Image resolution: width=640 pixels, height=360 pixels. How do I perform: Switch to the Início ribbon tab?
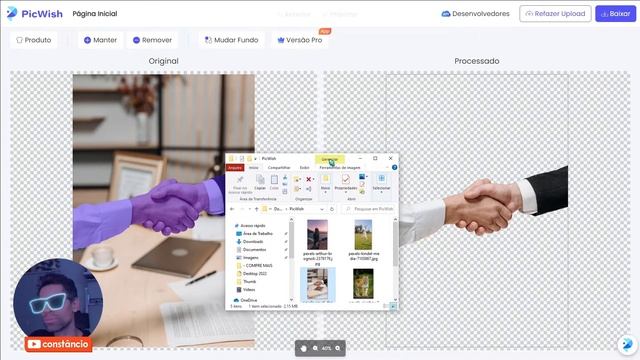[254, 168]
